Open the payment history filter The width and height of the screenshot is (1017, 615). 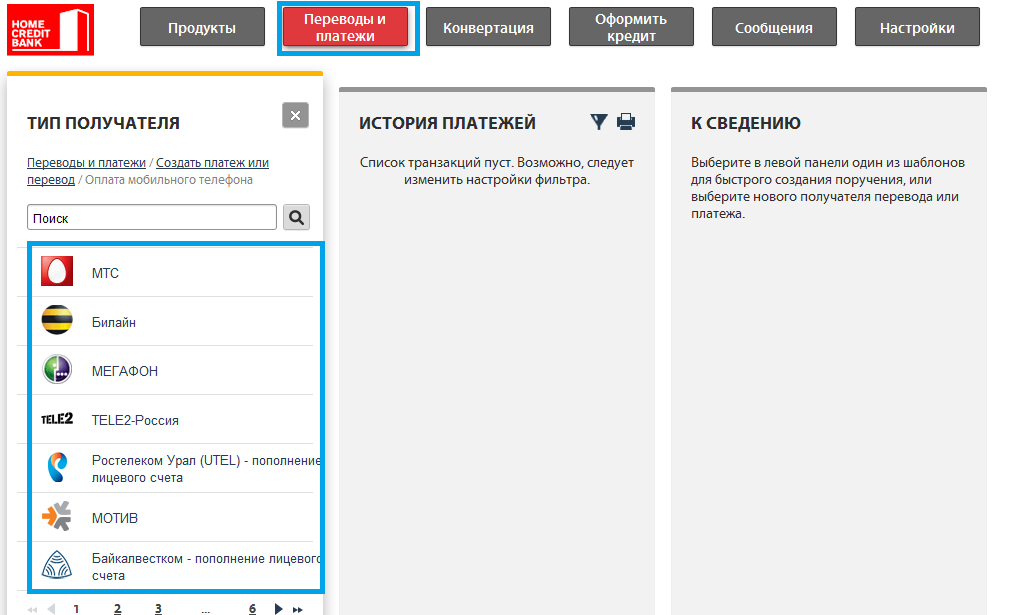(599, 121)
